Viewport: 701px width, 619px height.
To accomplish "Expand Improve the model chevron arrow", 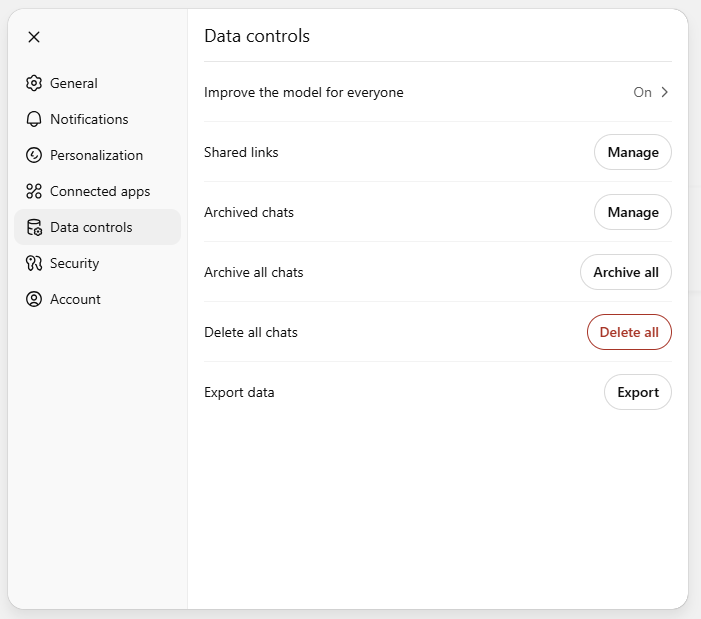I will 665,92.
